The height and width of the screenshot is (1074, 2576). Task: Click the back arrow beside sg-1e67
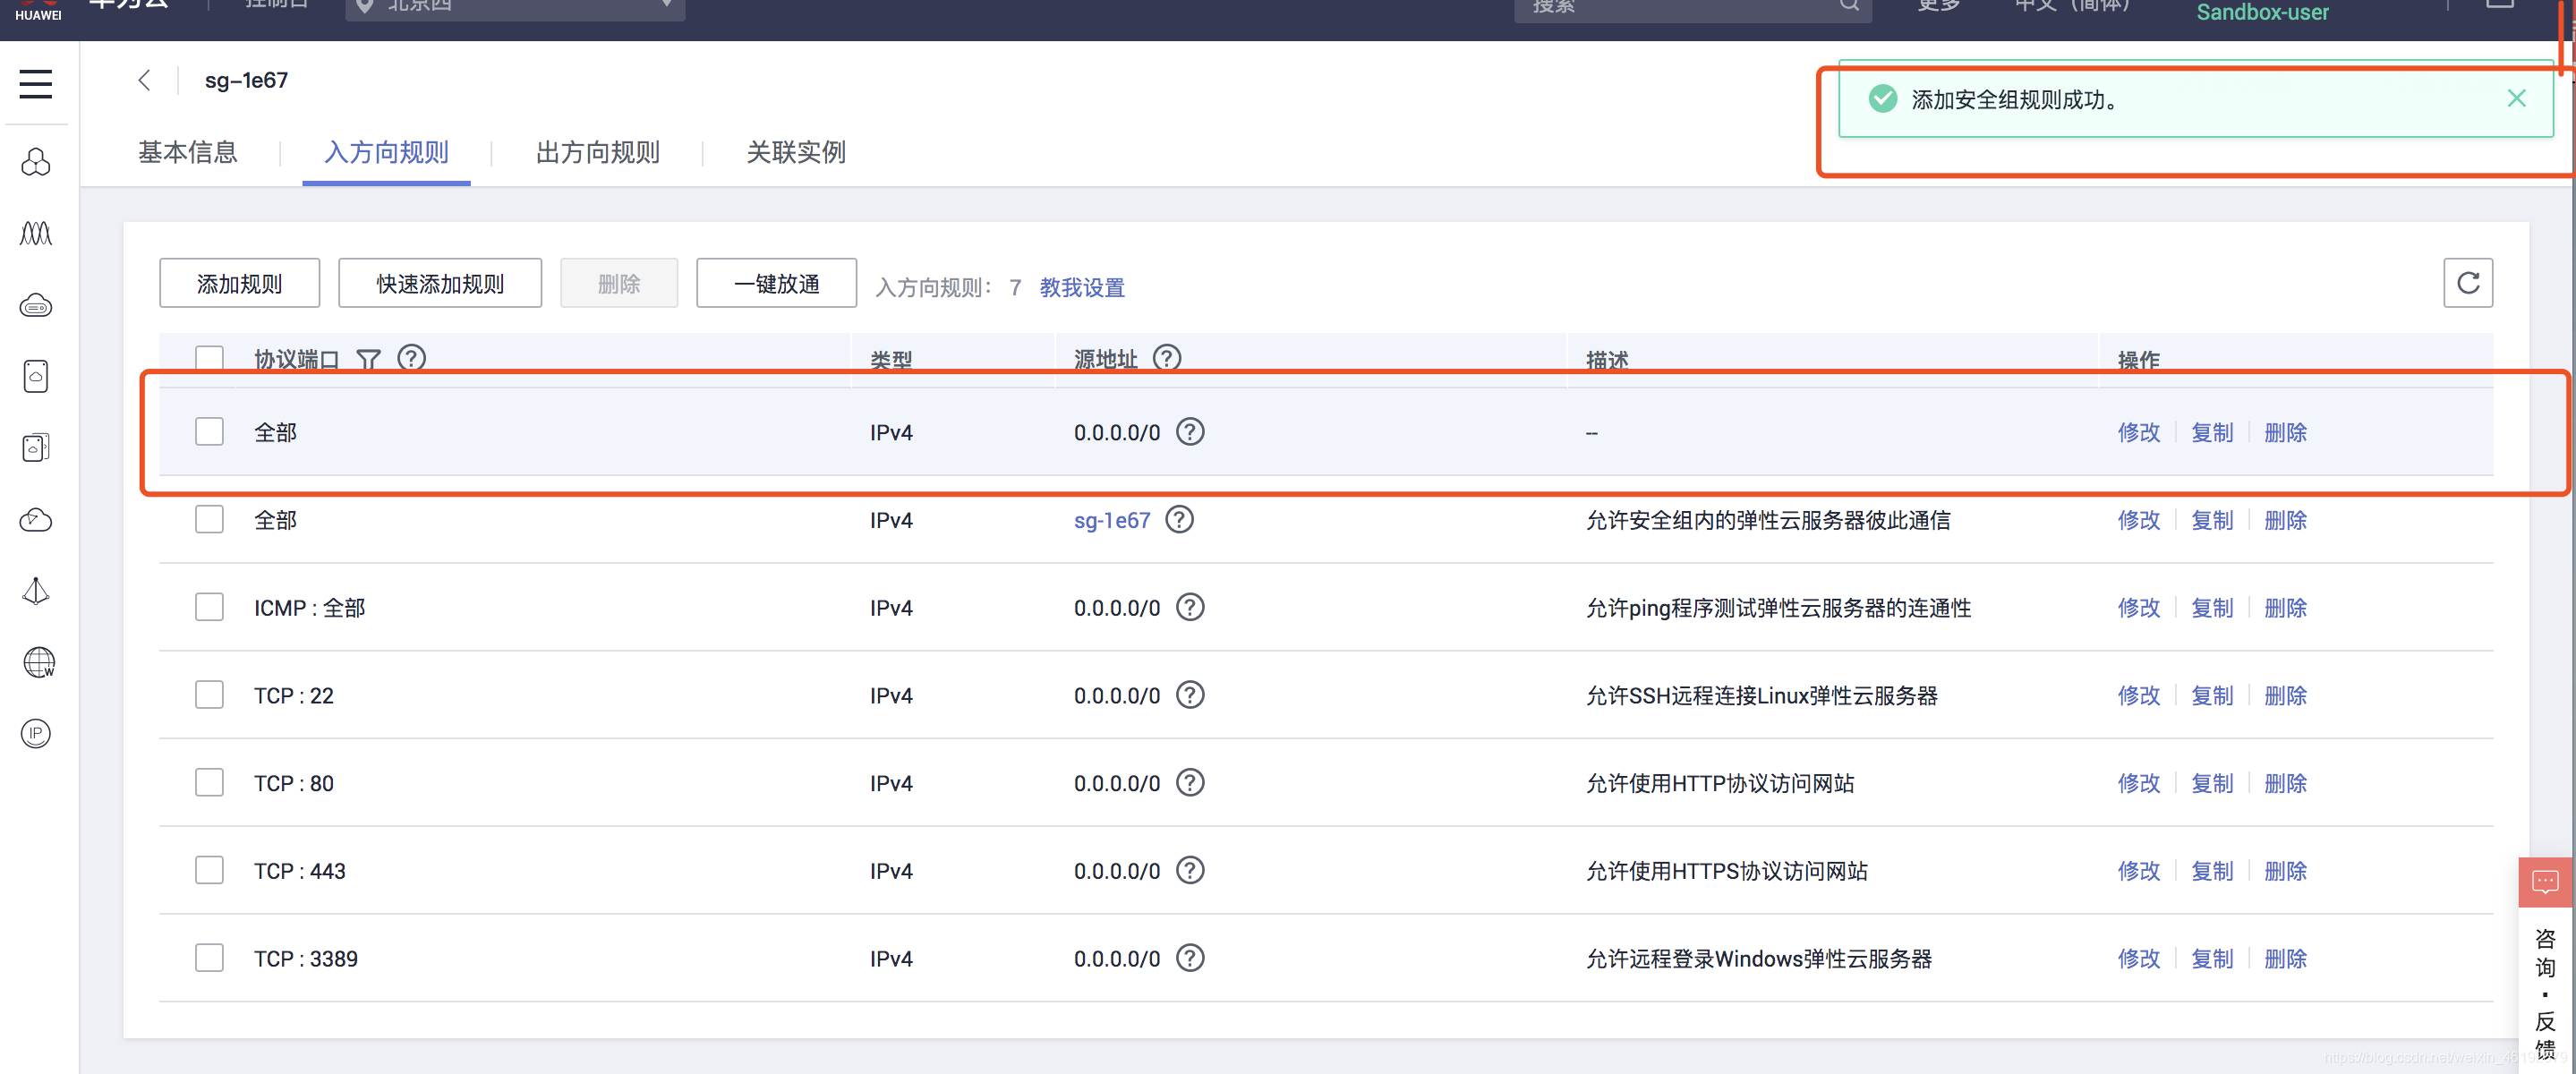click(x=144, y=80)
